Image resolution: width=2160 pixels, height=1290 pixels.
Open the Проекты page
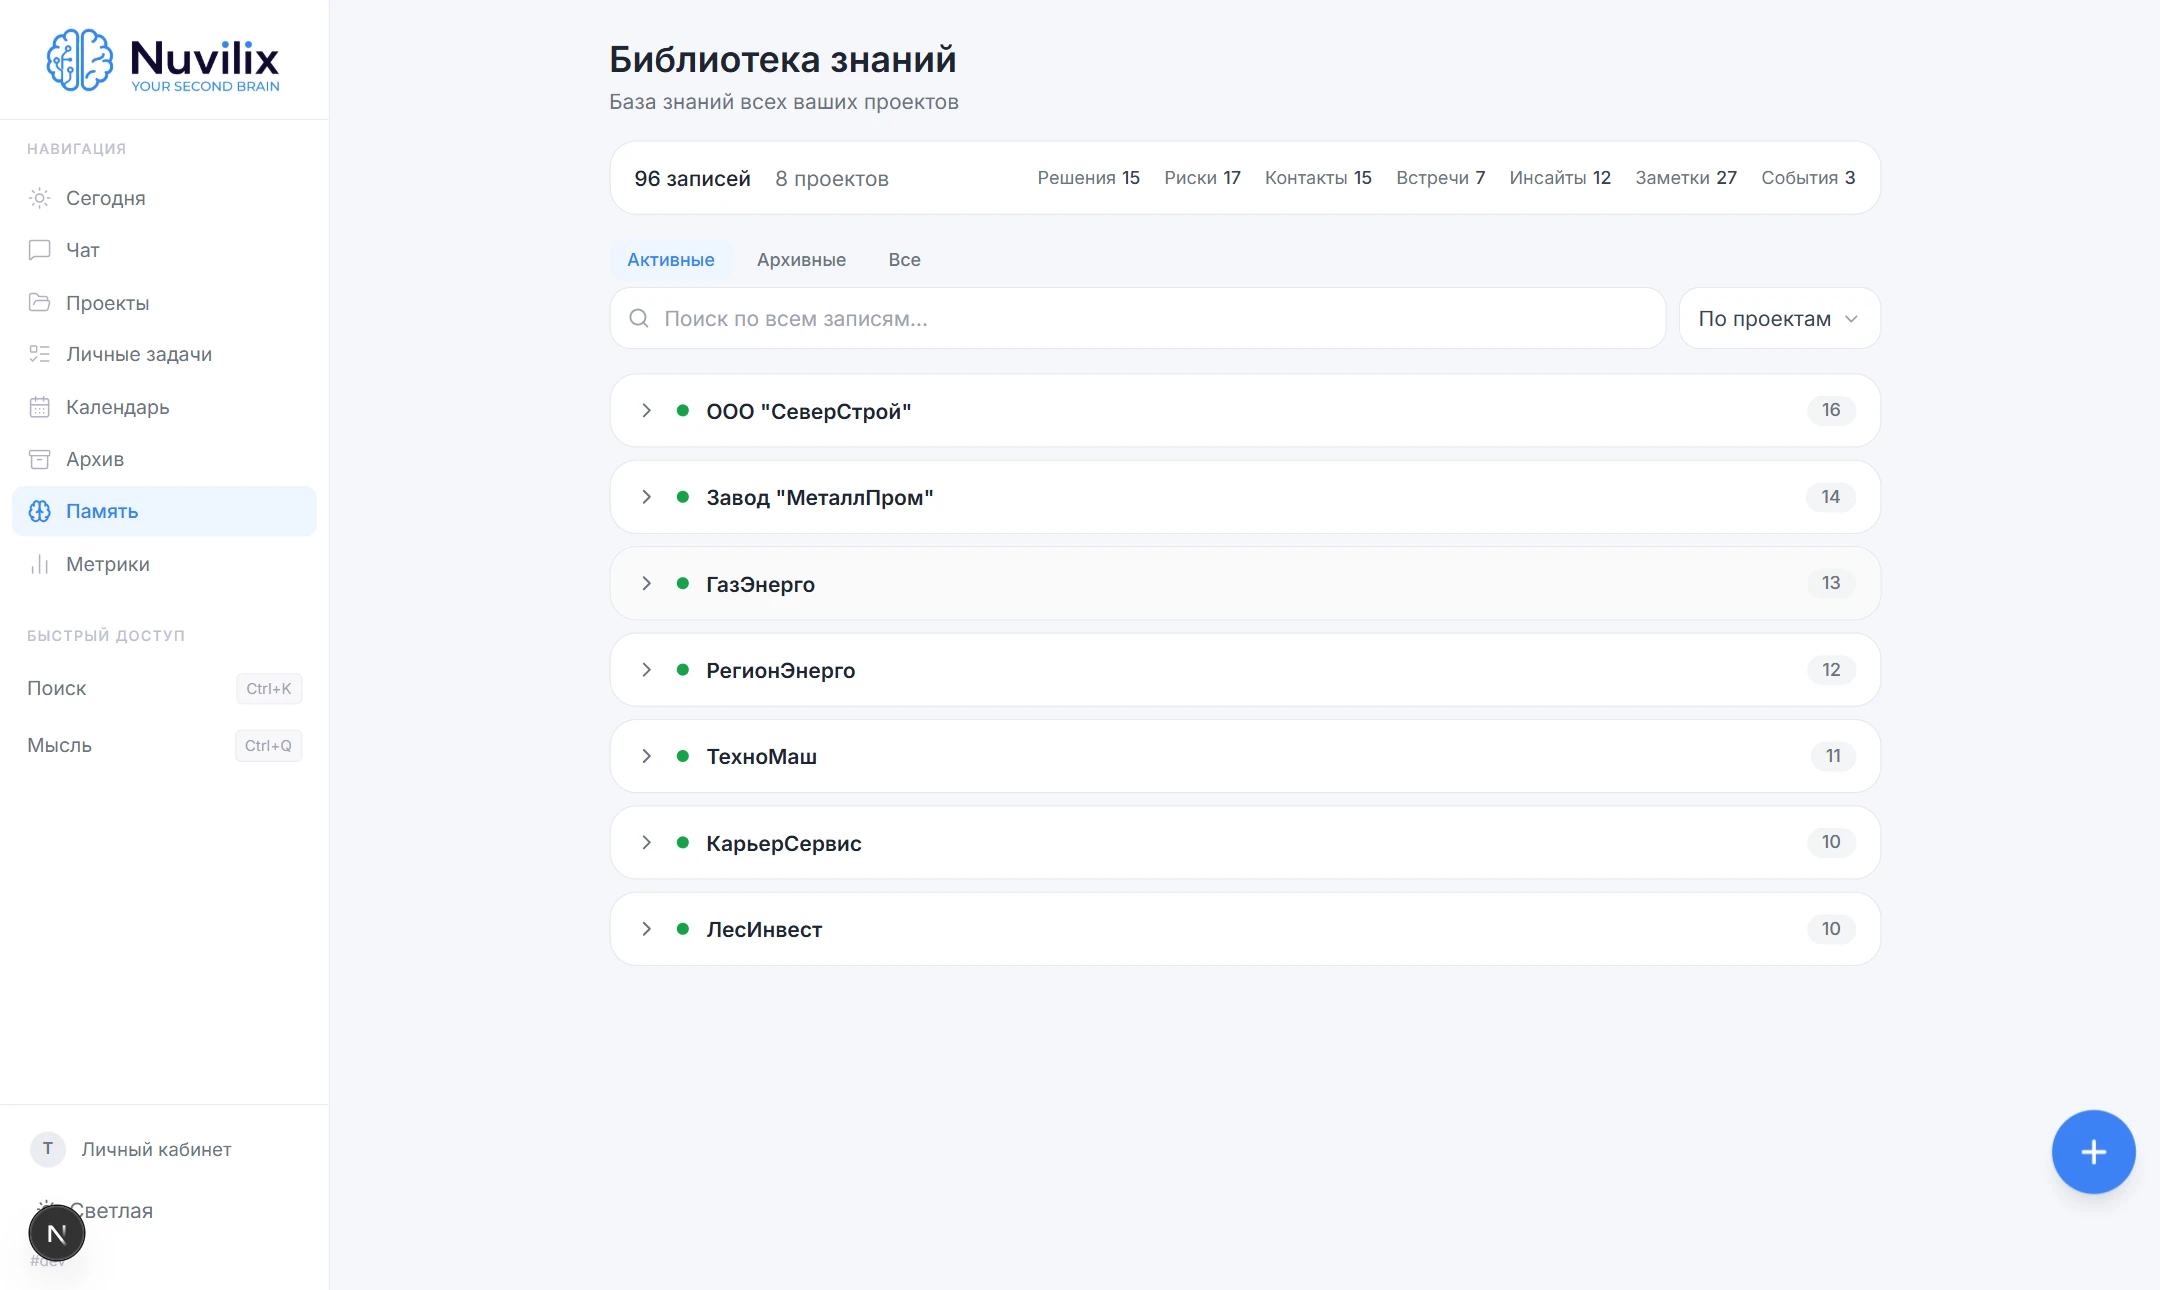pos(164,302)
